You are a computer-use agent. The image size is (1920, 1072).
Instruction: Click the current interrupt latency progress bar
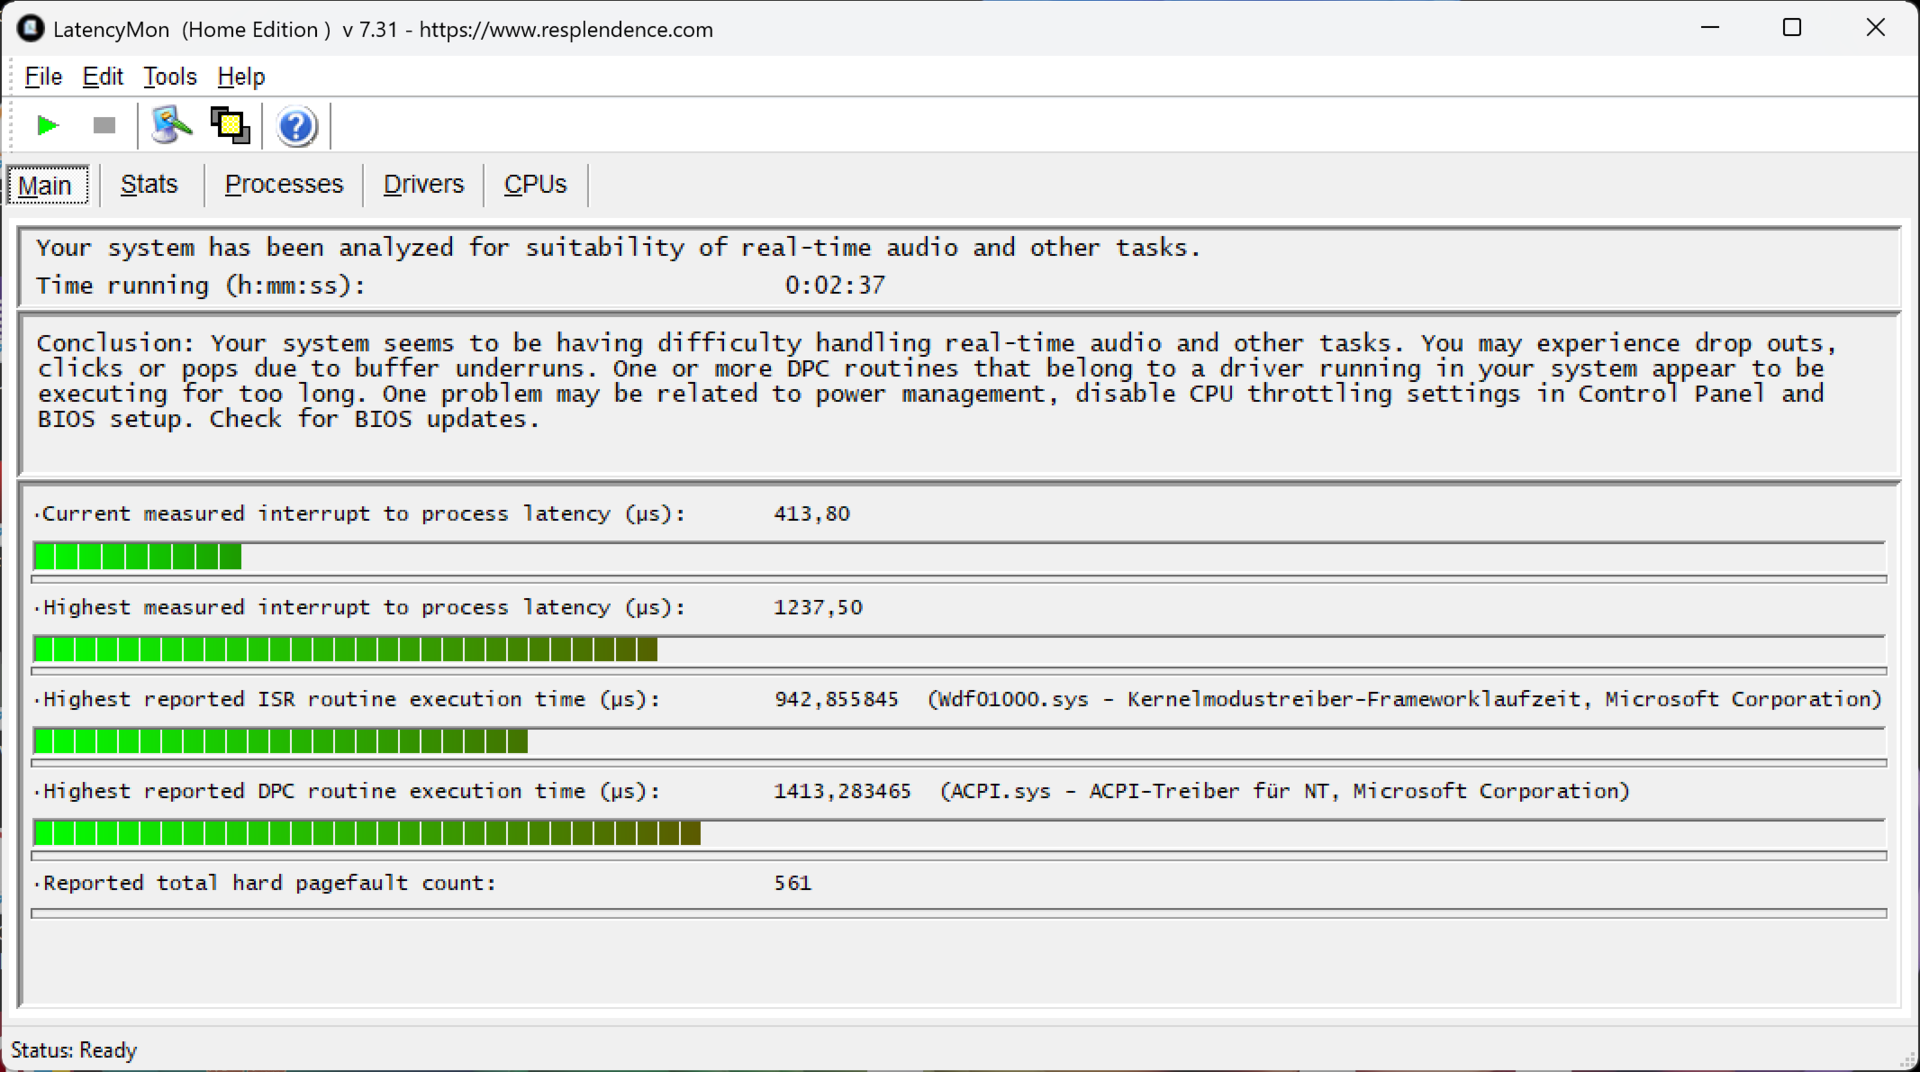click(x=958, y=556)
